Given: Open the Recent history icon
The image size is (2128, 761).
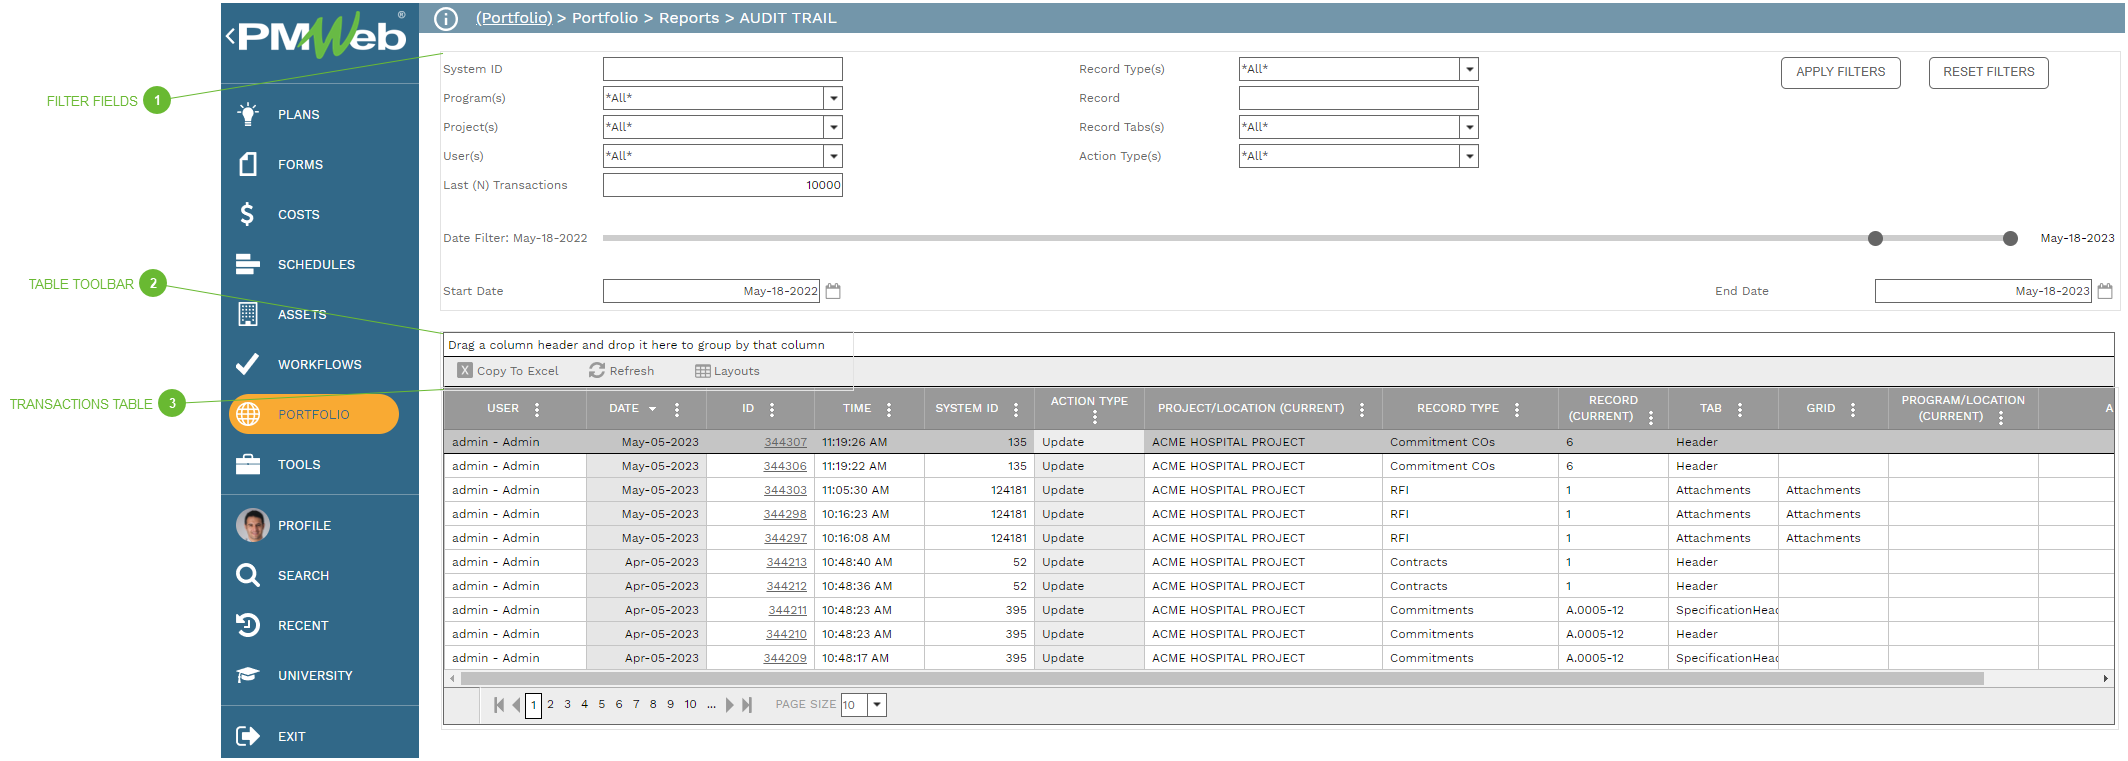Looking at the screenshot, I should point(248,625).
